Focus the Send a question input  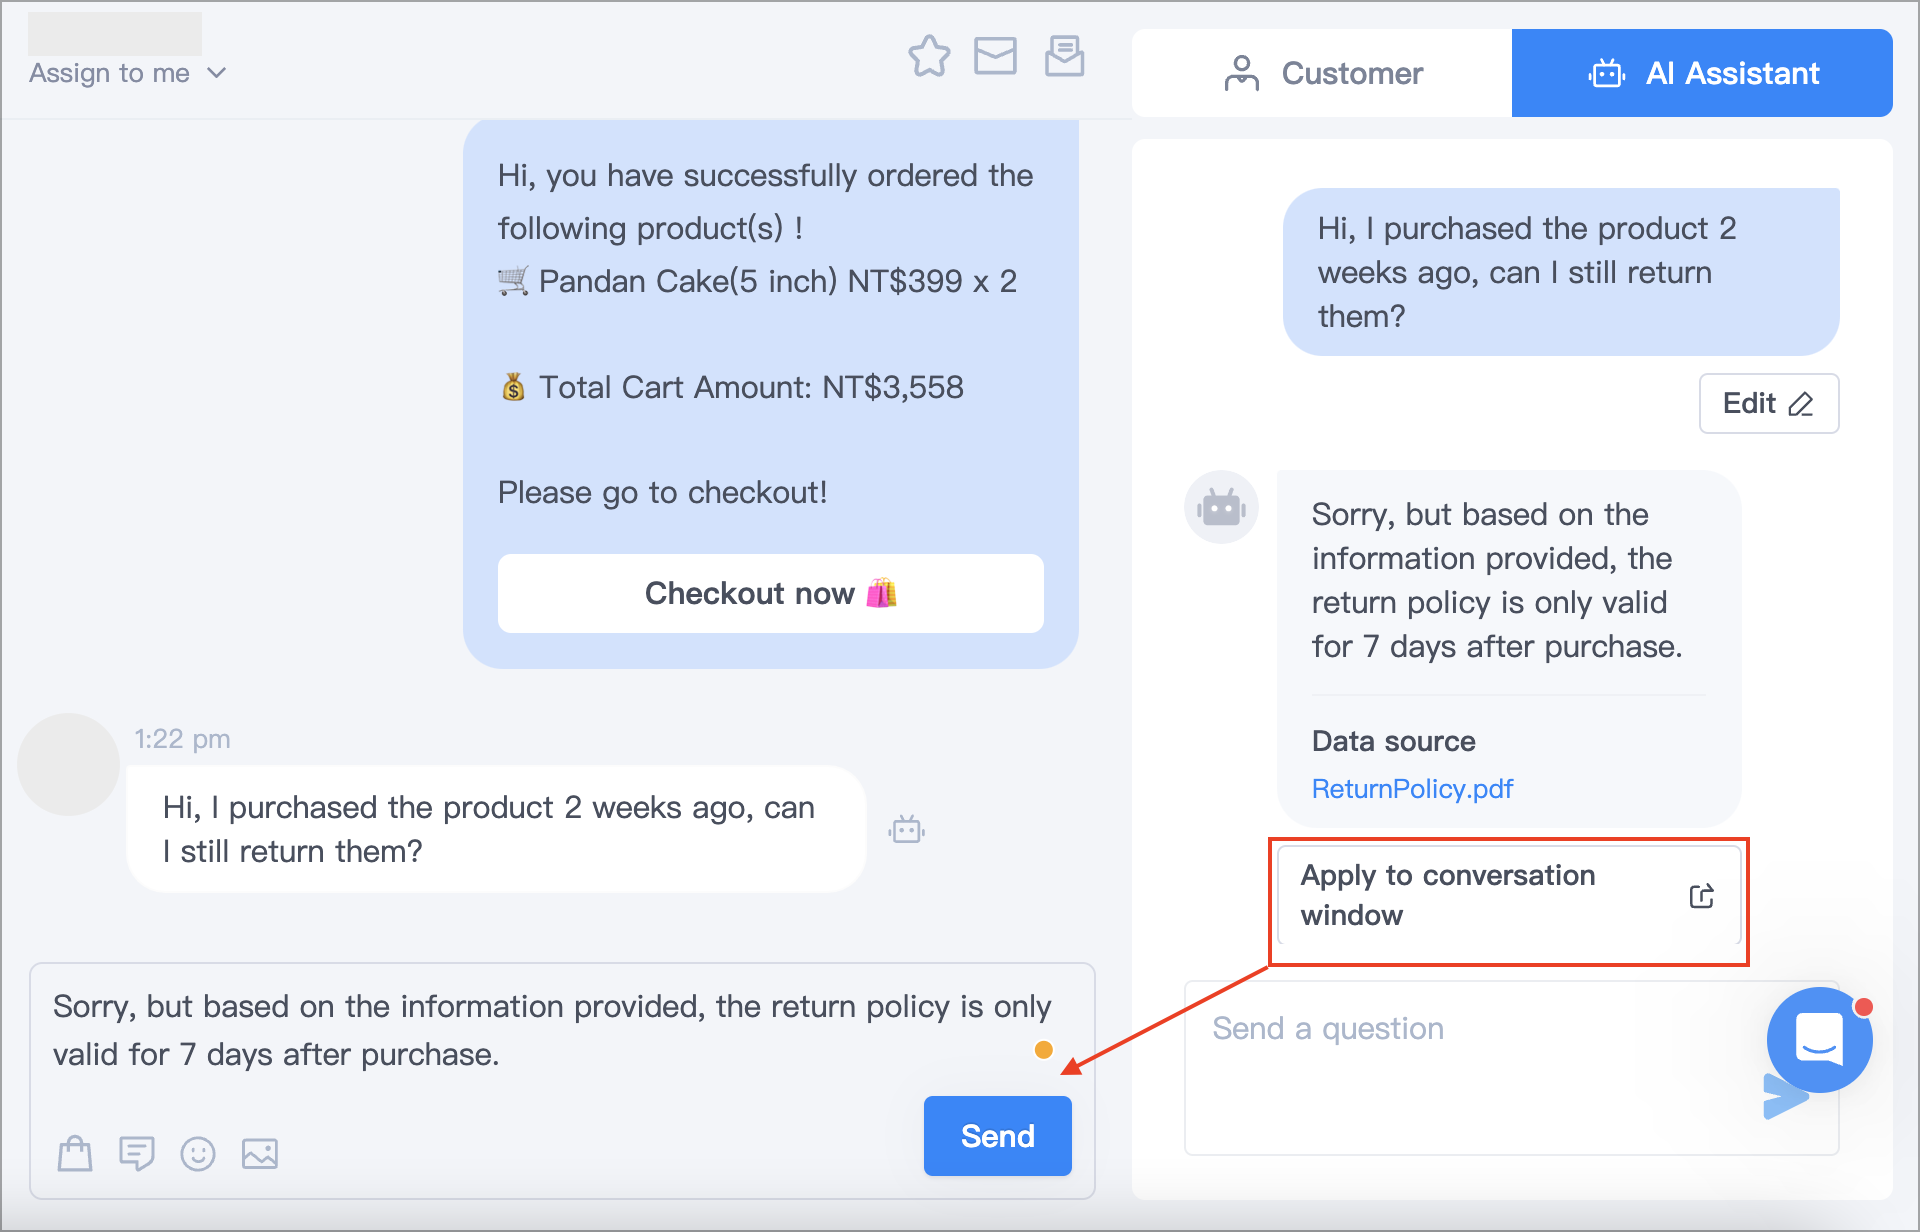pos(1470,1068)
